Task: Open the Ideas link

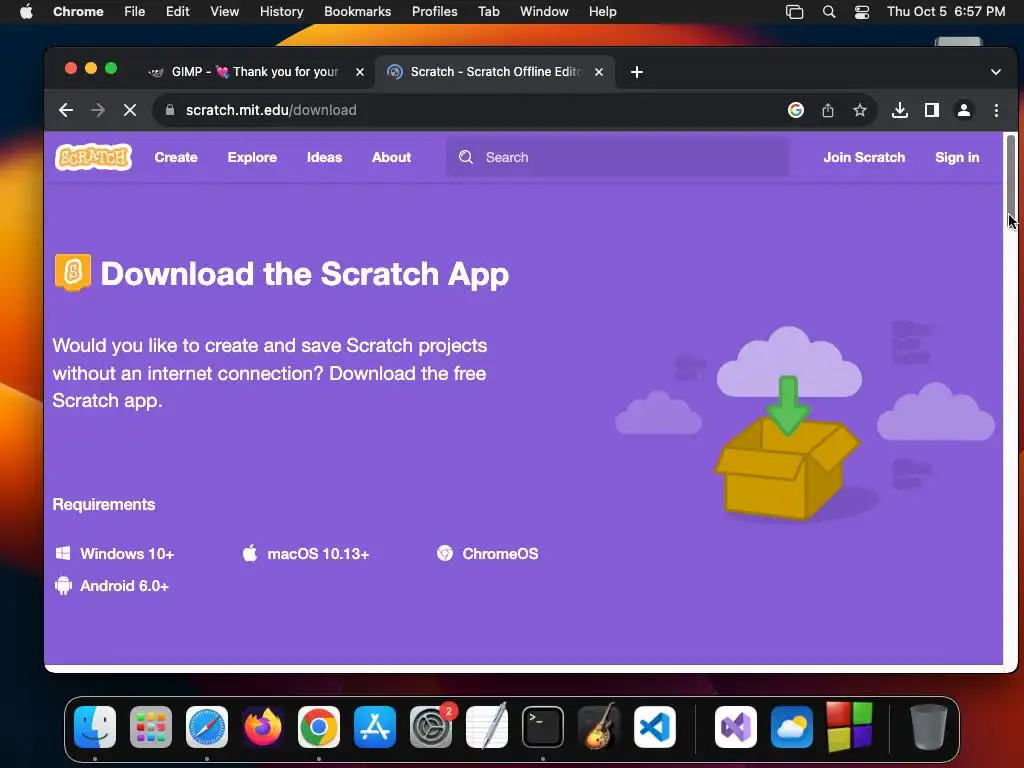Action: coord(325,157)
